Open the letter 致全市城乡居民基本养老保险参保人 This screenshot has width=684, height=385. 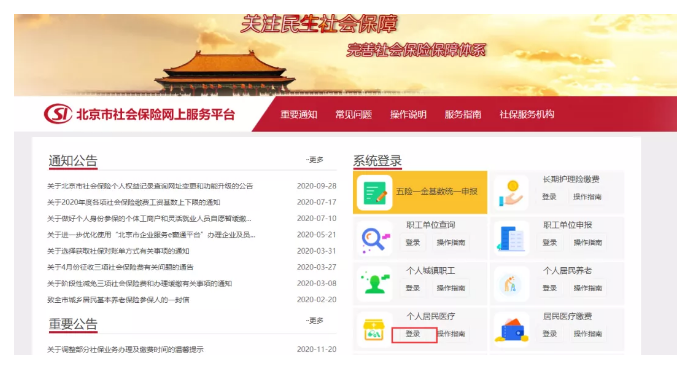(x=118, y=300)
